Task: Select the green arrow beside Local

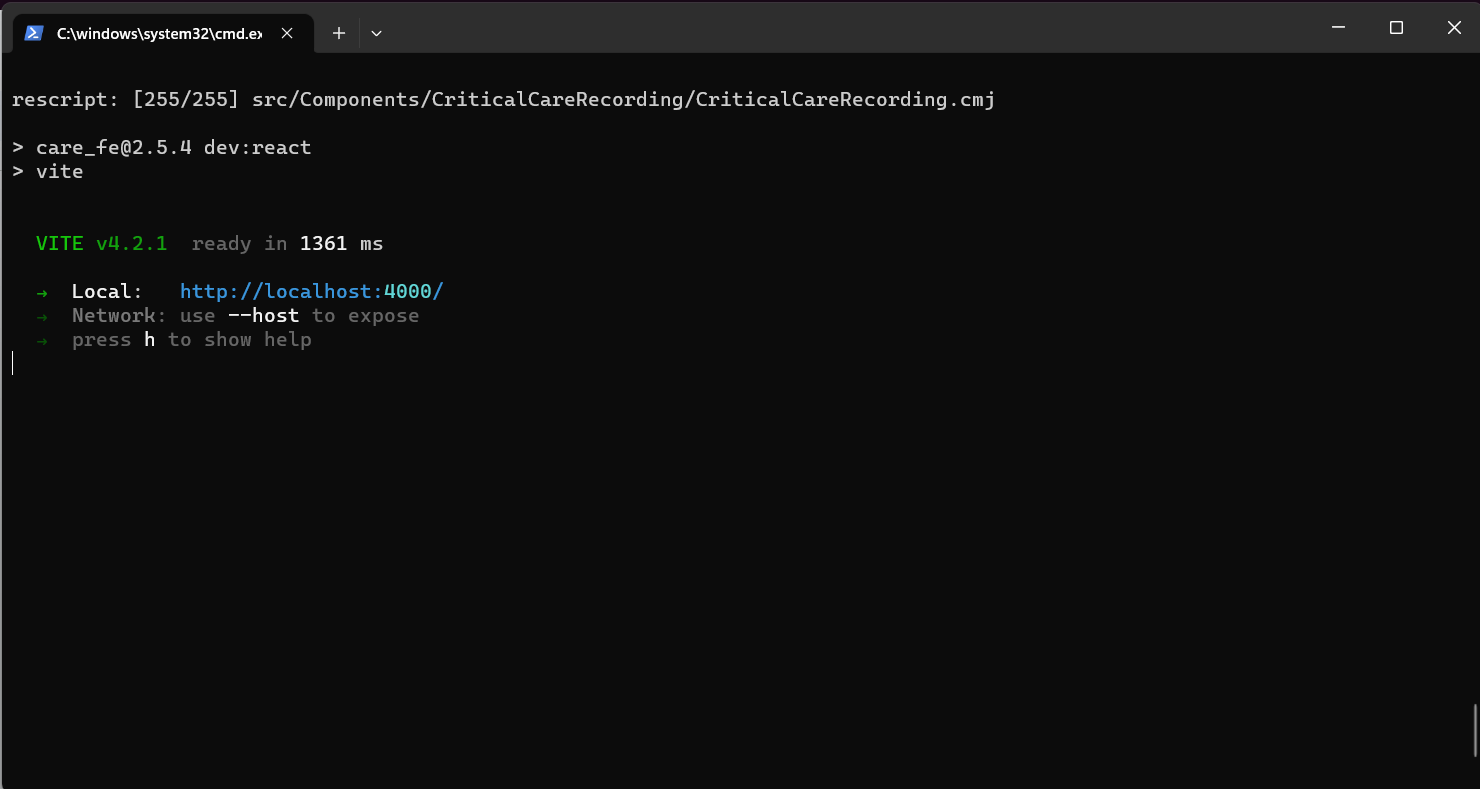Action: tap(42, 291)
